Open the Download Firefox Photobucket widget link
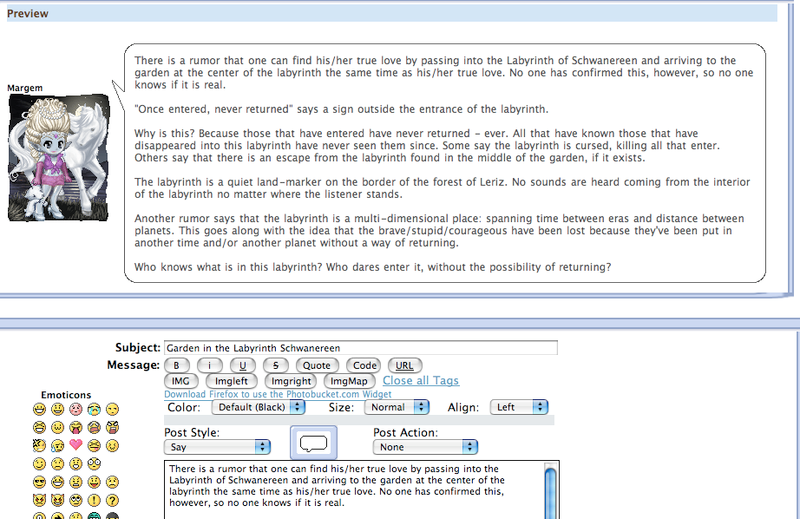The image size is (800, 519). [x=278, y=394]
